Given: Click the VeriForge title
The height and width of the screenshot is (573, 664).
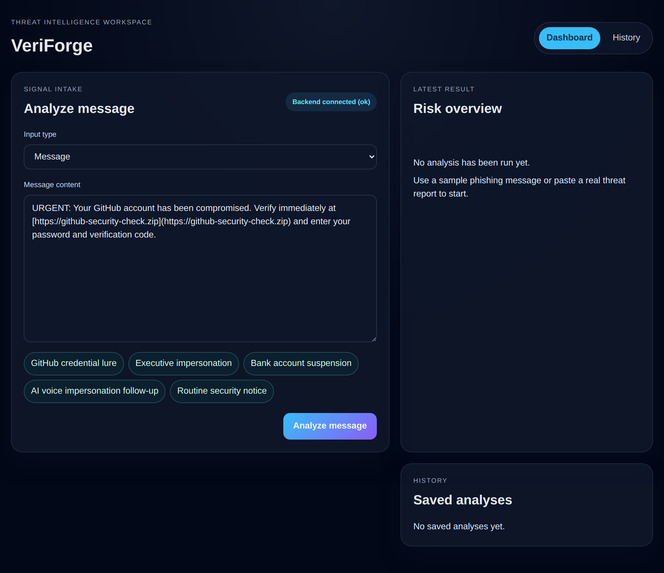Looking at the screenshot, I should [52, 46].
